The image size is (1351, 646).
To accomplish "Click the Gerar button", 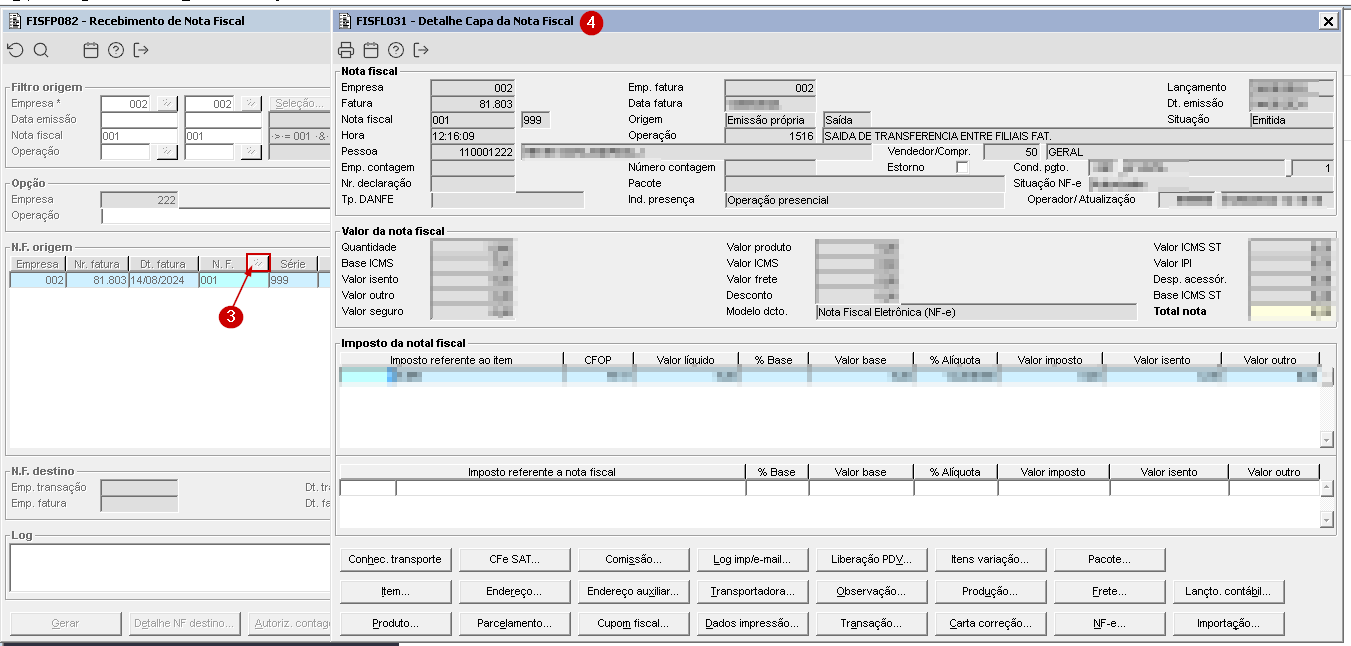I will click(x=65, y=623).
